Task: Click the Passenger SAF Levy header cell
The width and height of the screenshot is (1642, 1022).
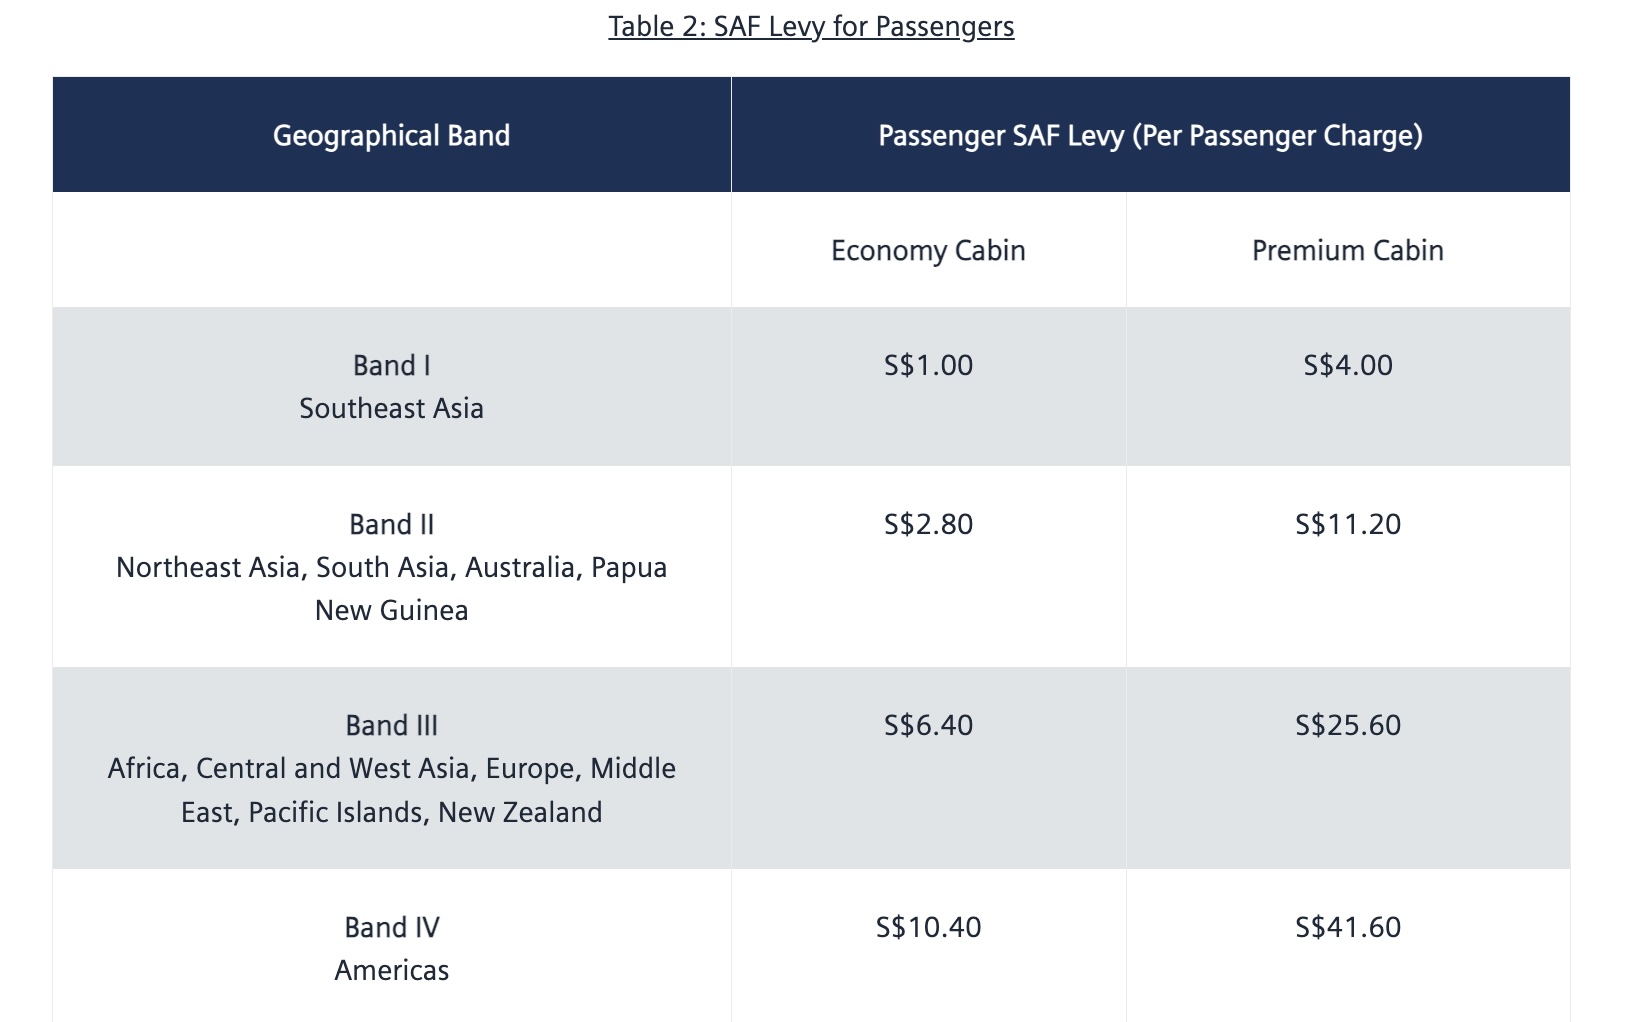Action: point(1150,135)
